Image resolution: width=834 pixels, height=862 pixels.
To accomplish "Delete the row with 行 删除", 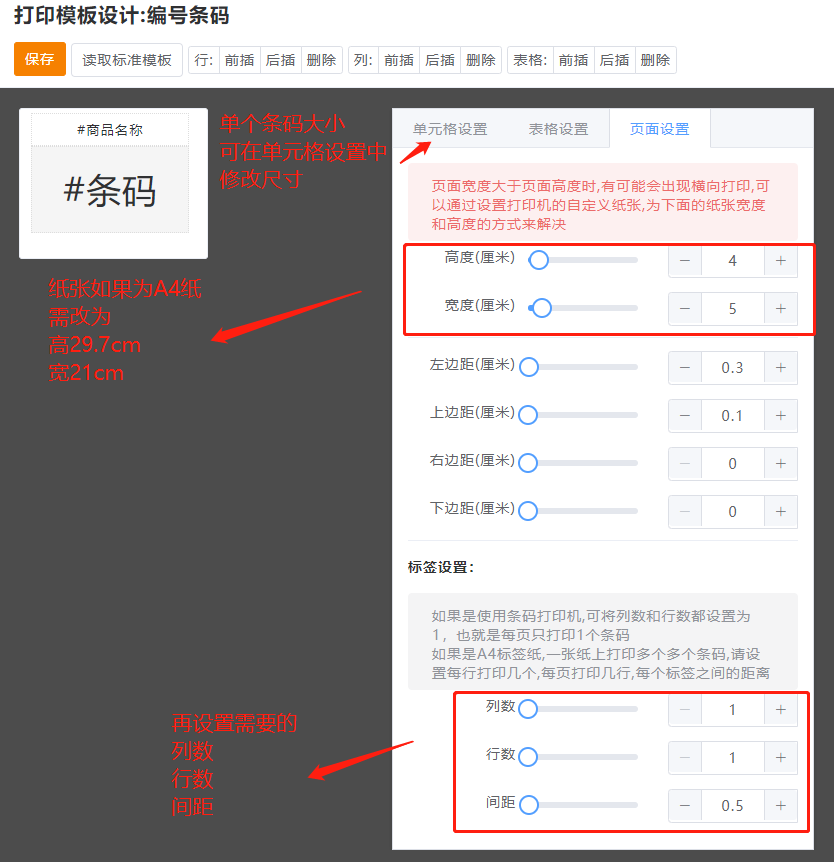I will pos(321,60).
